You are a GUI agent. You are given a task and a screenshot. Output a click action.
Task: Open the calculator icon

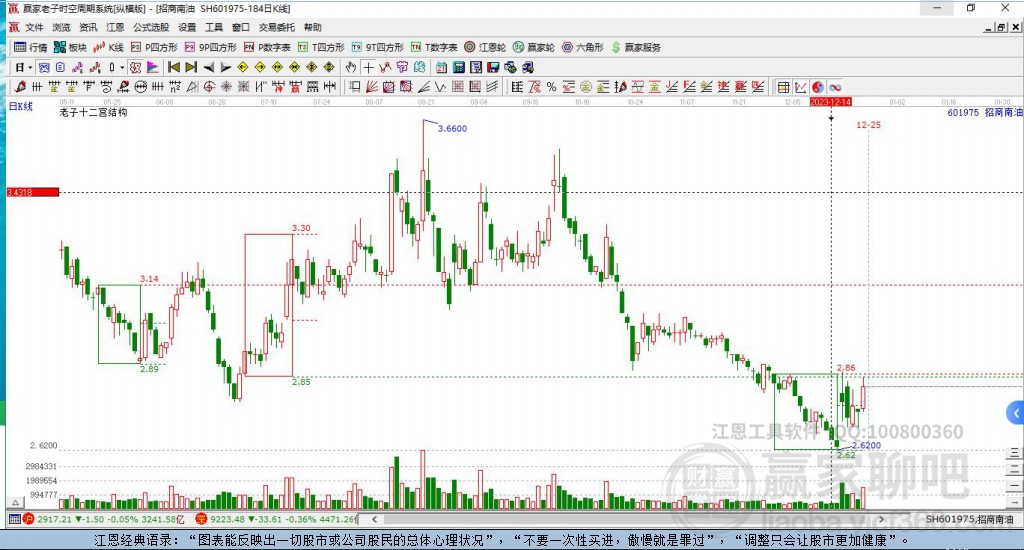coord(459,67)
